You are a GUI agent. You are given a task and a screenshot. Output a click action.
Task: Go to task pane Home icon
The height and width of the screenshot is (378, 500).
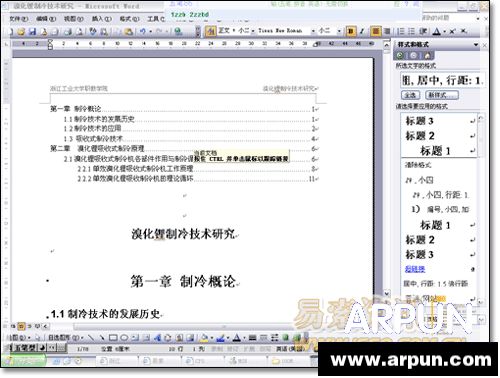coord(427,55)
